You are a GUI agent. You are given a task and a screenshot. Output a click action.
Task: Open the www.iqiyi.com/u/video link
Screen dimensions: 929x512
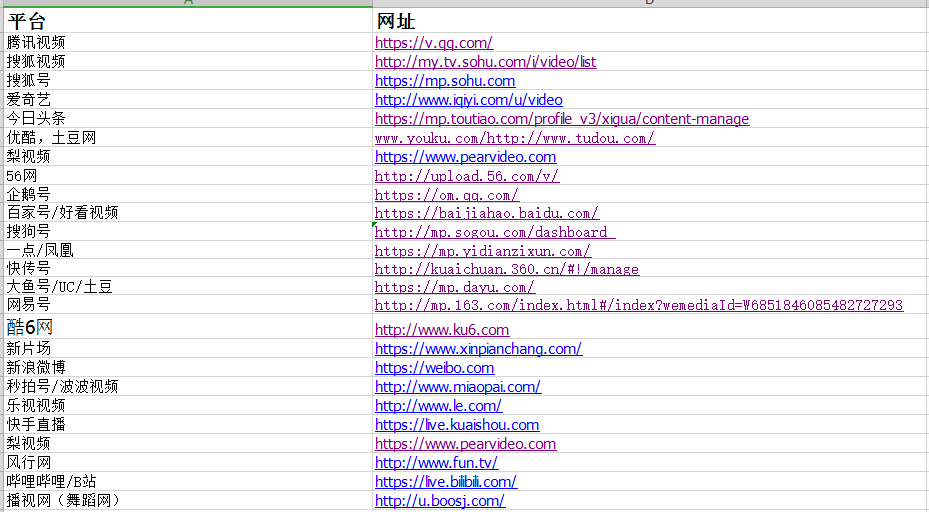(469, 100)
